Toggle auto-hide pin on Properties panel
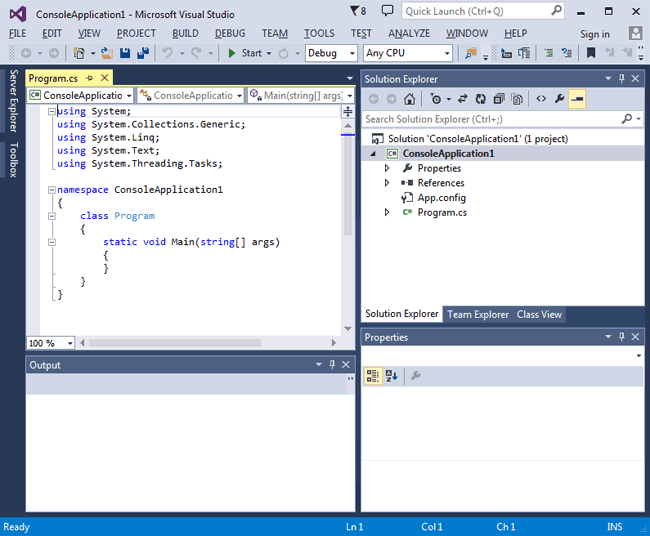The height and width of the screenshot is (536, 650). [x=621, y=337]
